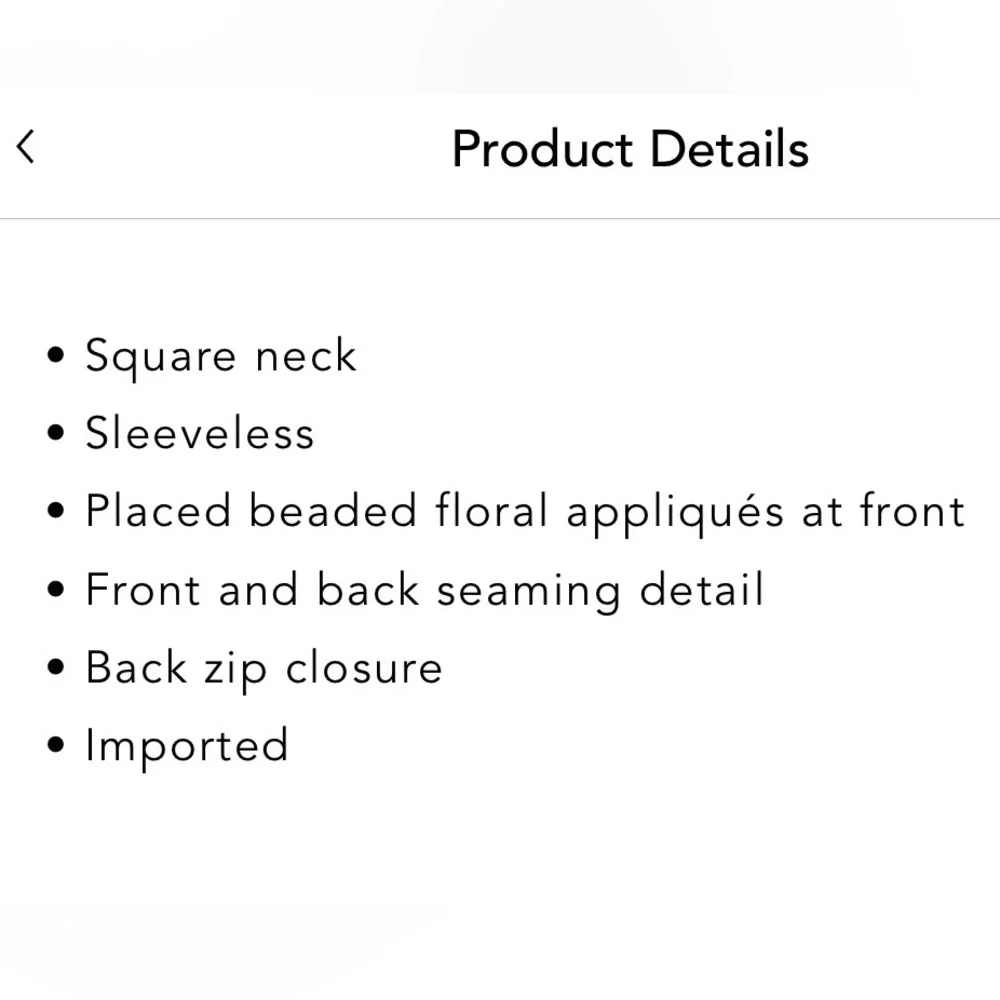Select the Sleeveless list item

(x=199, y=434)
